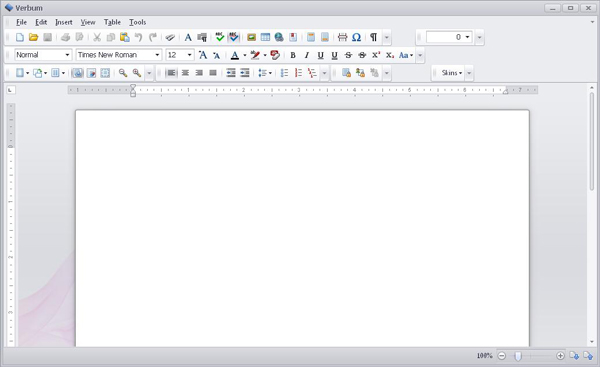Open the Skins button menu

click(452, 73)
